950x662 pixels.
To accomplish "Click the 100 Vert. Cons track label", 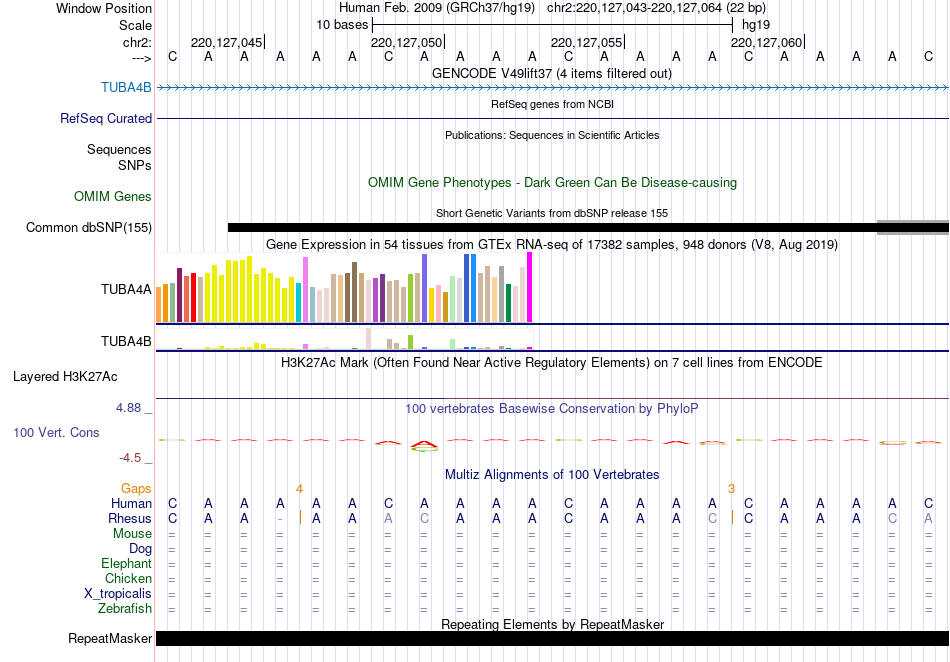I will click(x=56, y=432).
